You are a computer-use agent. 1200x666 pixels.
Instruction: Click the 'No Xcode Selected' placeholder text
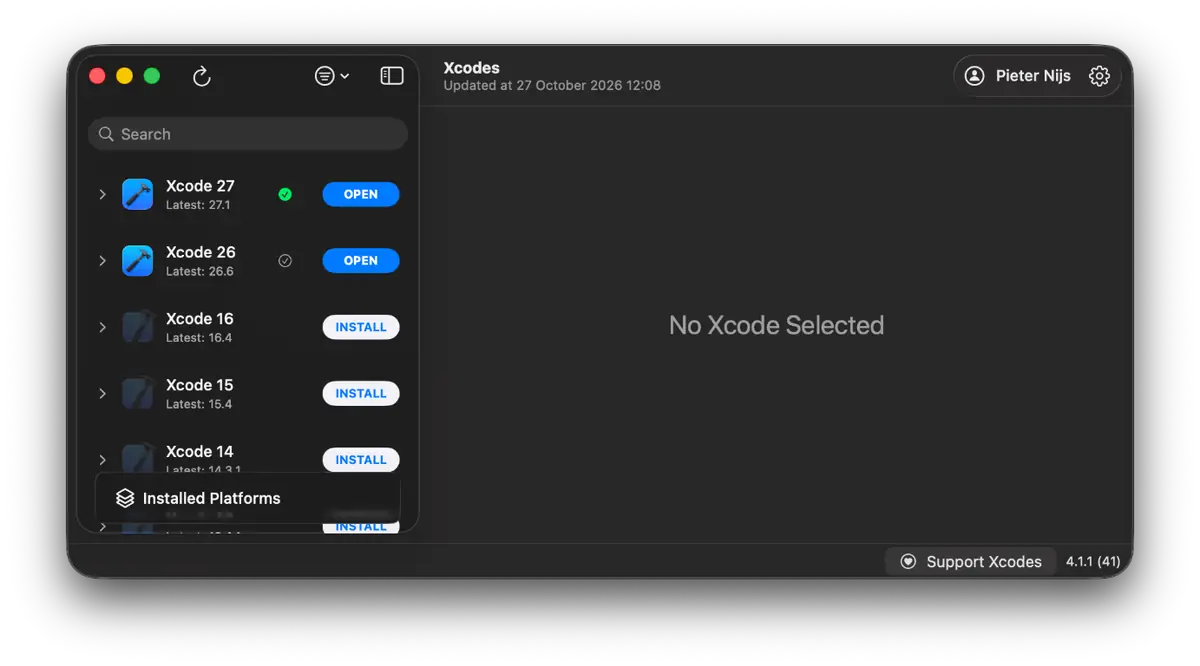(776, 325)
